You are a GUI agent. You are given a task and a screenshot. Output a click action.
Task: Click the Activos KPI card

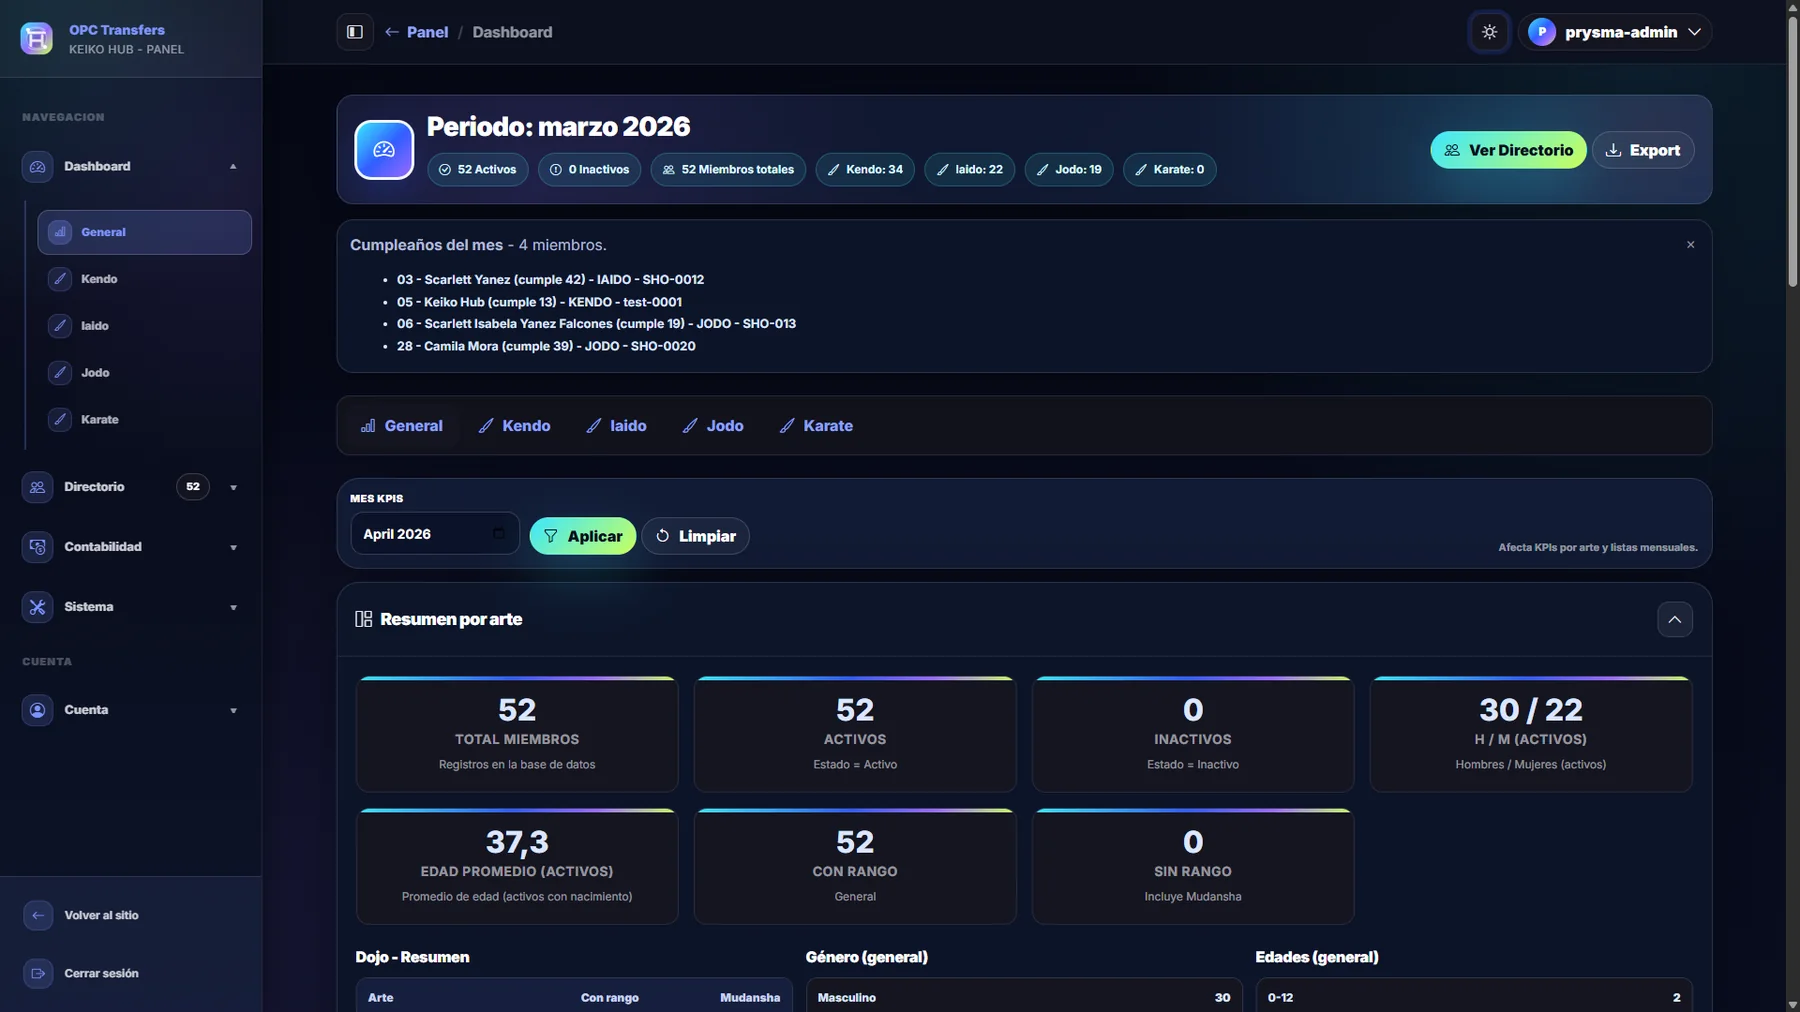pos(855,735)
